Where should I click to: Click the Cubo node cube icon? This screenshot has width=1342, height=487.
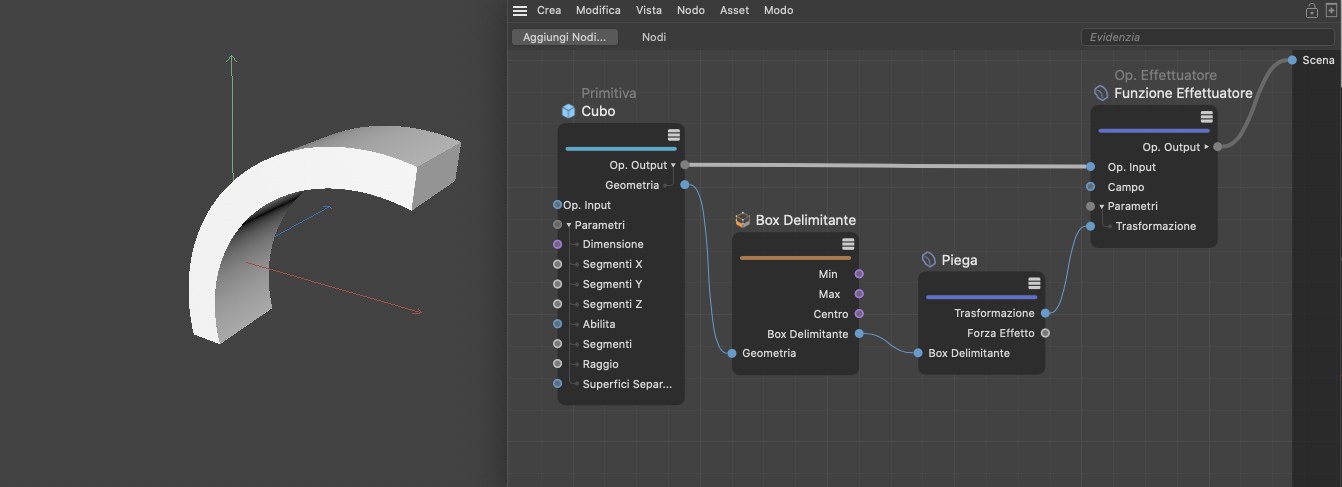click(568, 111)
